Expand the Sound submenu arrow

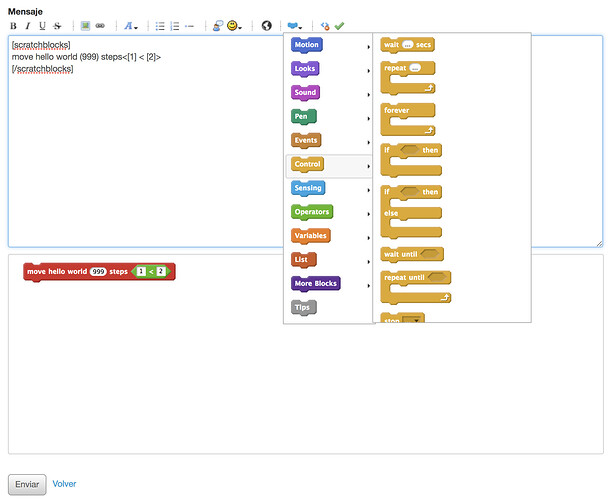368,95
